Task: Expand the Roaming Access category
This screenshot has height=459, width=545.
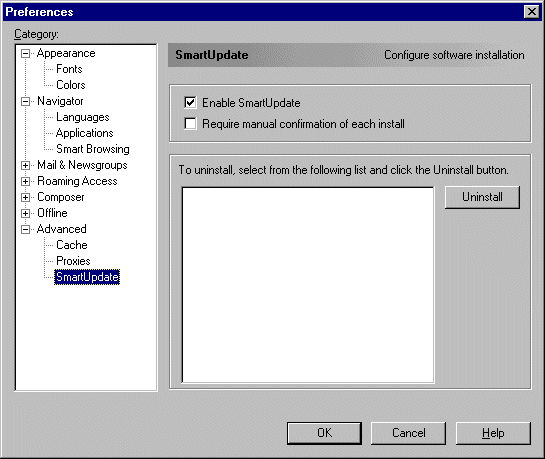Action: click(25, 181)
